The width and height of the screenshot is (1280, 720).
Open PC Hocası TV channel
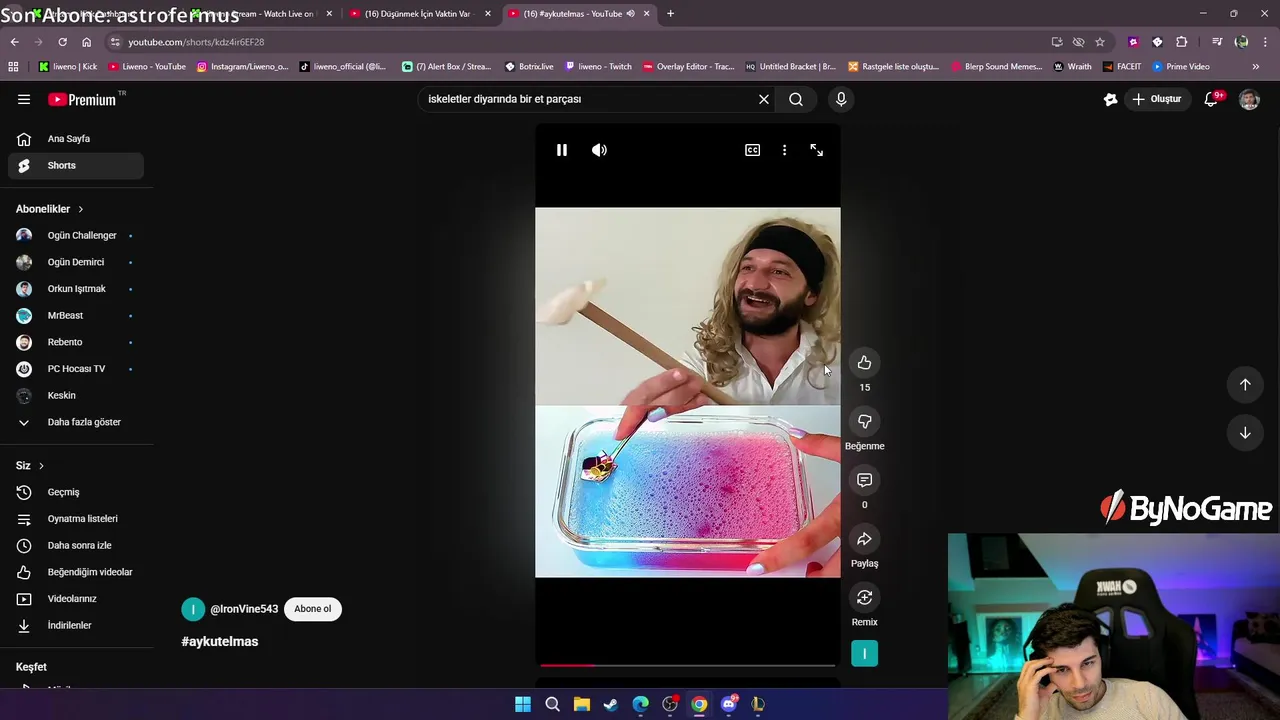tap(76, 369)
